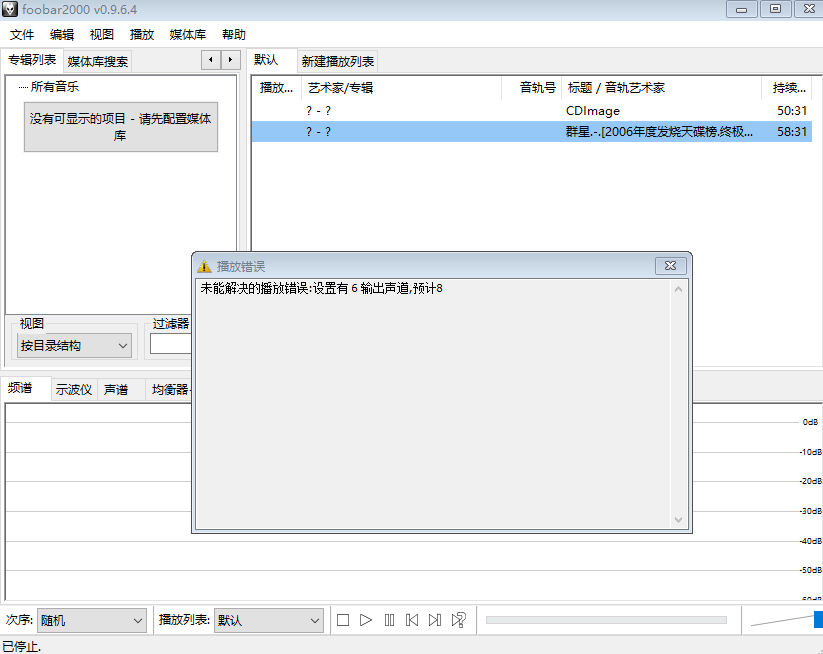Click the 没有可显示的项目 configure media library button
This screenshot has width=823, height=654.
coord(121,127)
